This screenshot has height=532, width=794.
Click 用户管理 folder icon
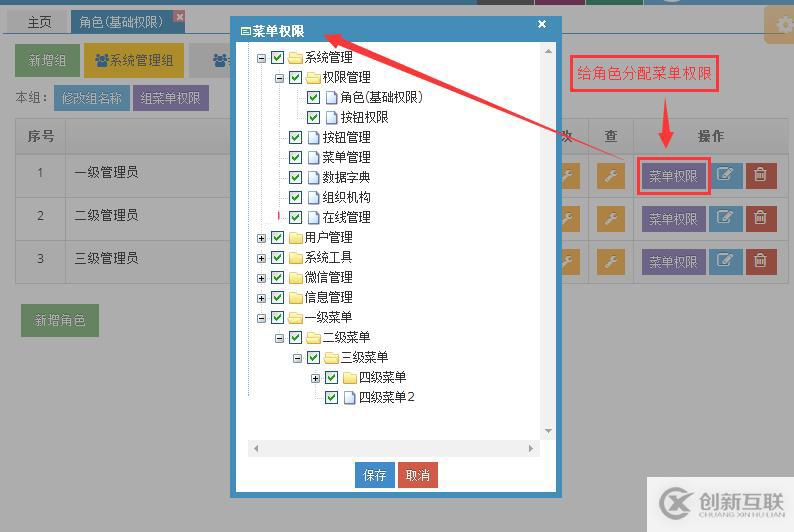point(295,237)
